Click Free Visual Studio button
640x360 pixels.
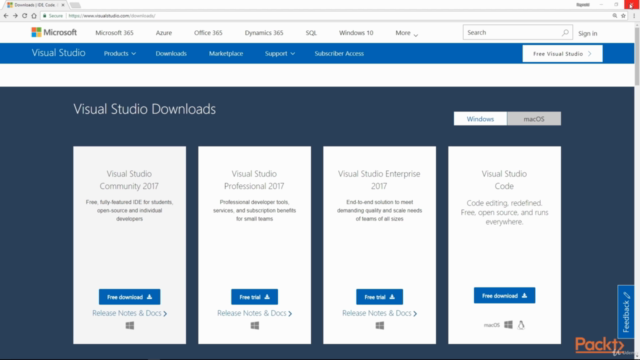coord(562,53)
